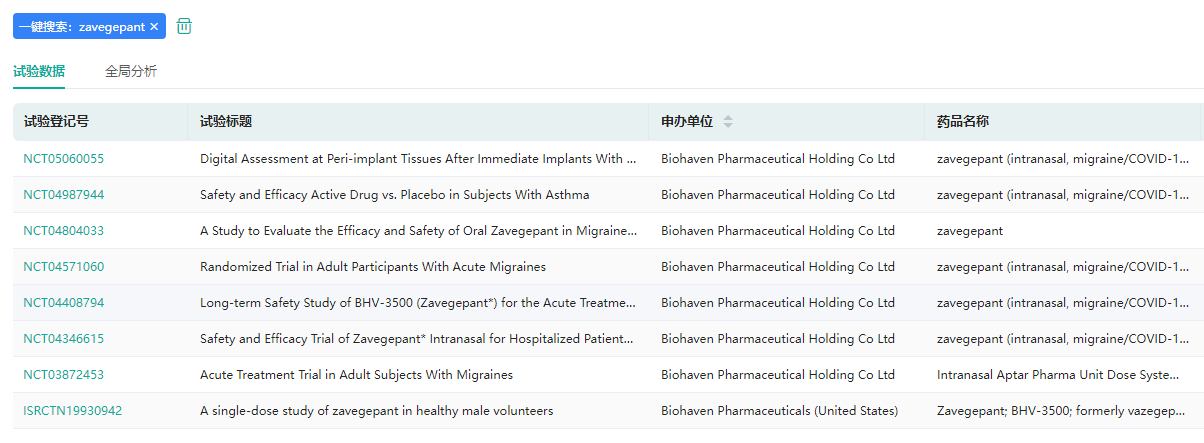Screen dimensions: 1204x443
Task: Click the trash icon to clear filters
Action: click(184, 26)
